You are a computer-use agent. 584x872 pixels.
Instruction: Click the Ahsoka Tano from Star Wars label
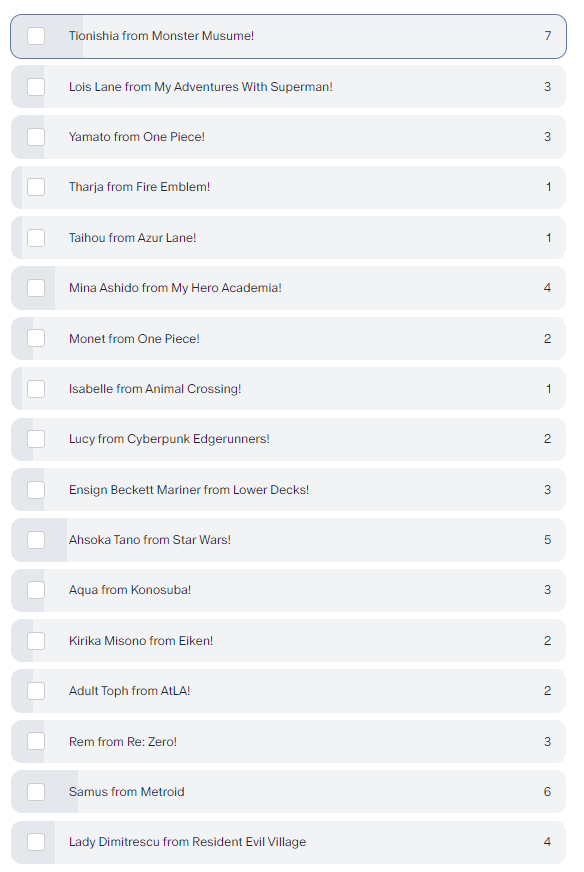point(150,540)
